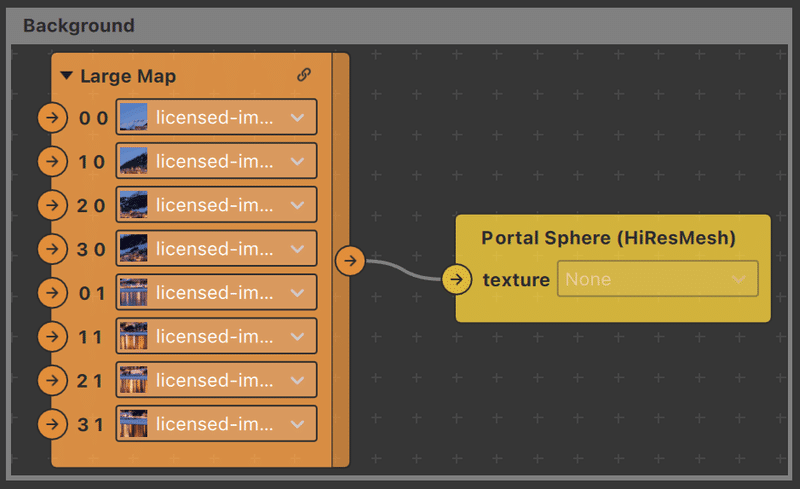Select the Portal Sphere (HiResMesh) node title

[608, 238]
